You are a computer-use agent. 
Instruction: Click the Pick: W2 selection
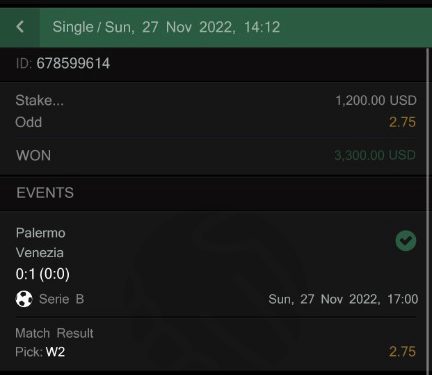point(40,352)
